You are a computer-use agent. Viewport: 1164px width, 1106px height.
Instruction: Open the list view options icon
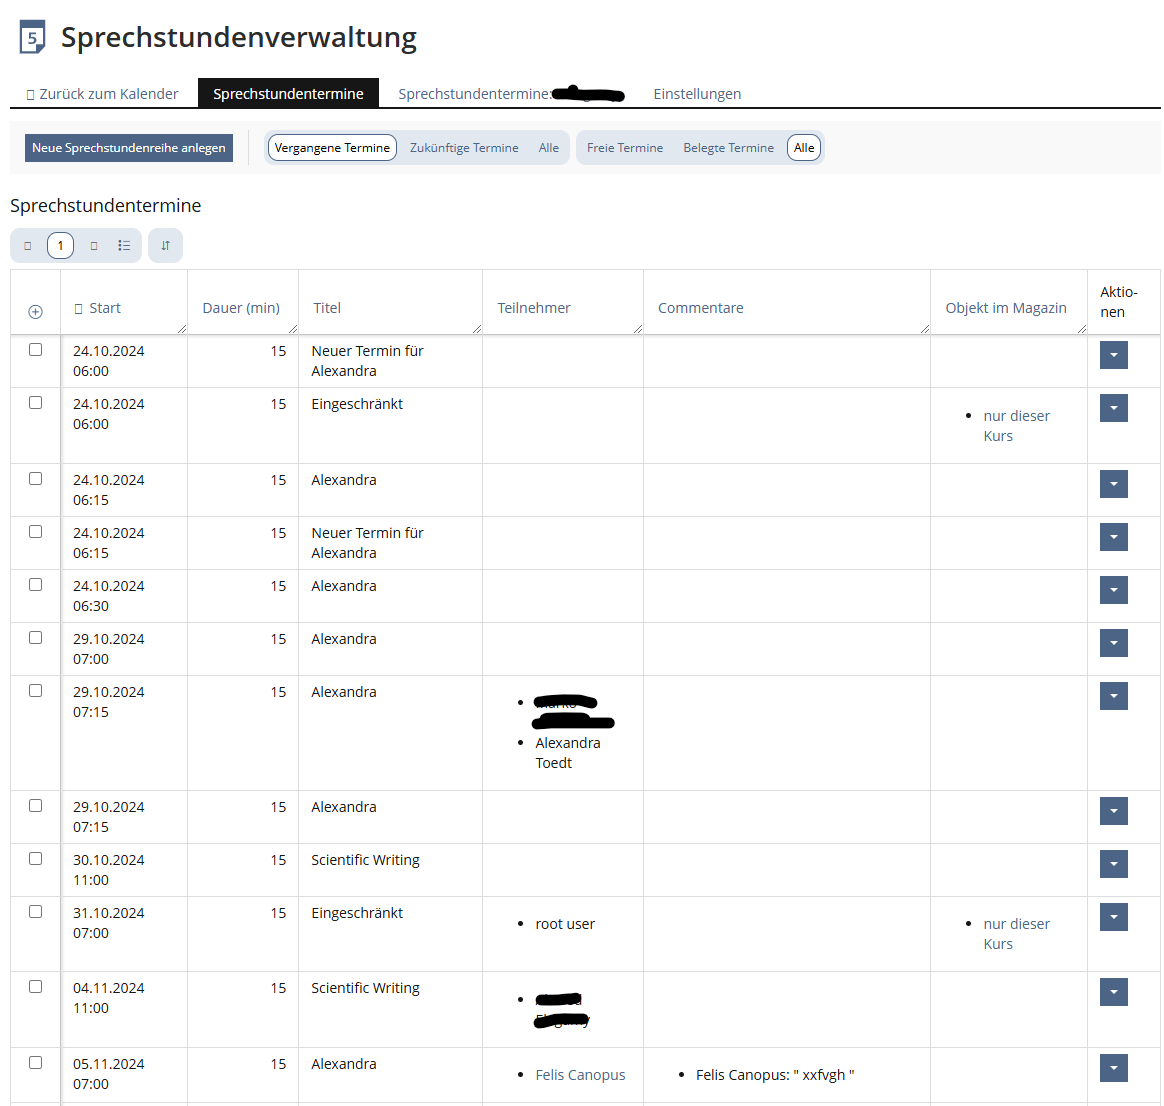pyautogui.click(x=124, y=246)
